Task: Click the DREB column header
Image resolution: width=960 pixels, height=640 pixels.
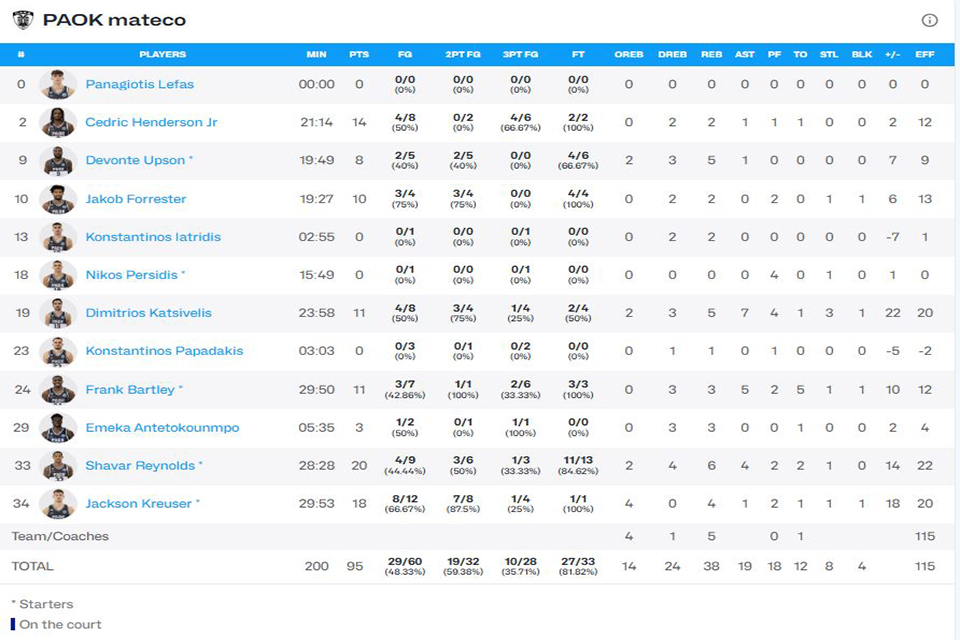Action: [672, 55]
